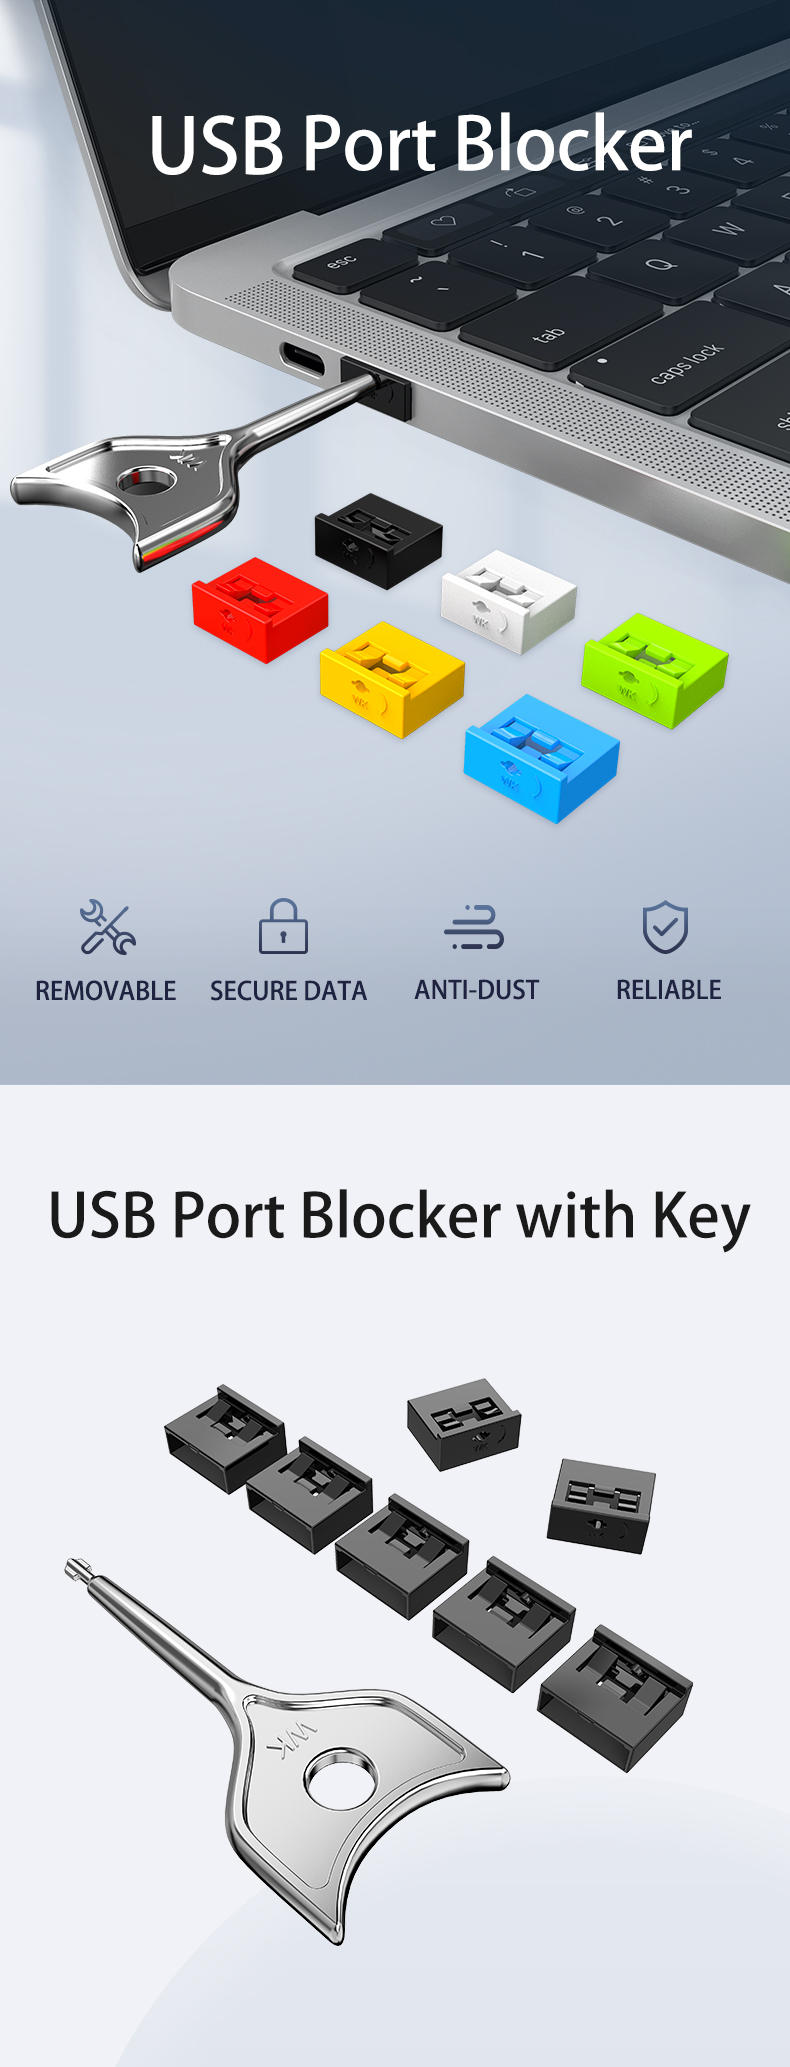Select the red USB port blocker
This screenshot has width=790, height=2067.
point(260,610)
